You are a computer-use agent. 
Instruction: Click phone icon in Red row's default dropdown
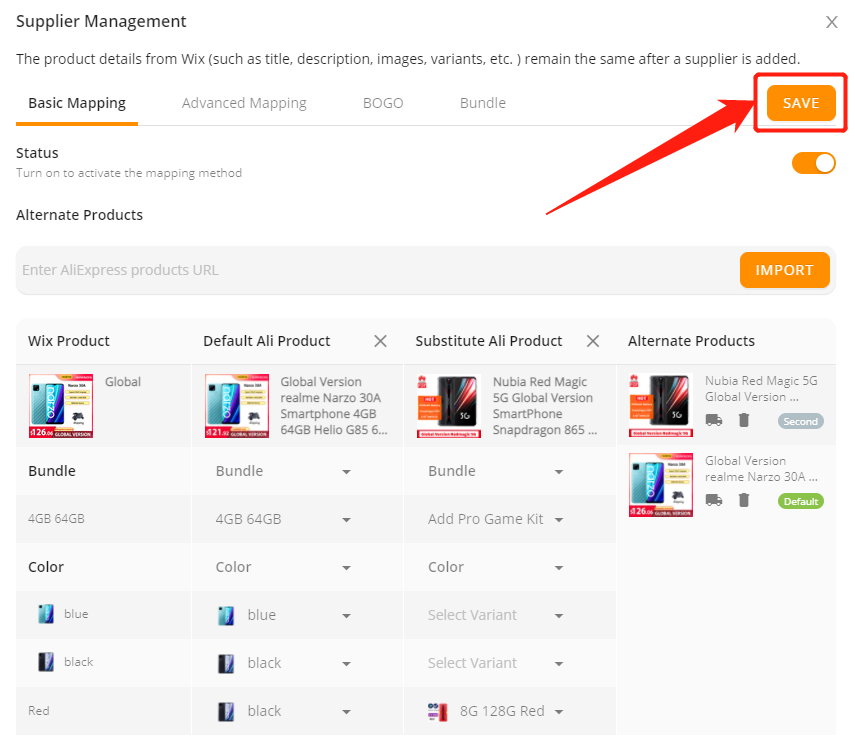coord(226,711)
